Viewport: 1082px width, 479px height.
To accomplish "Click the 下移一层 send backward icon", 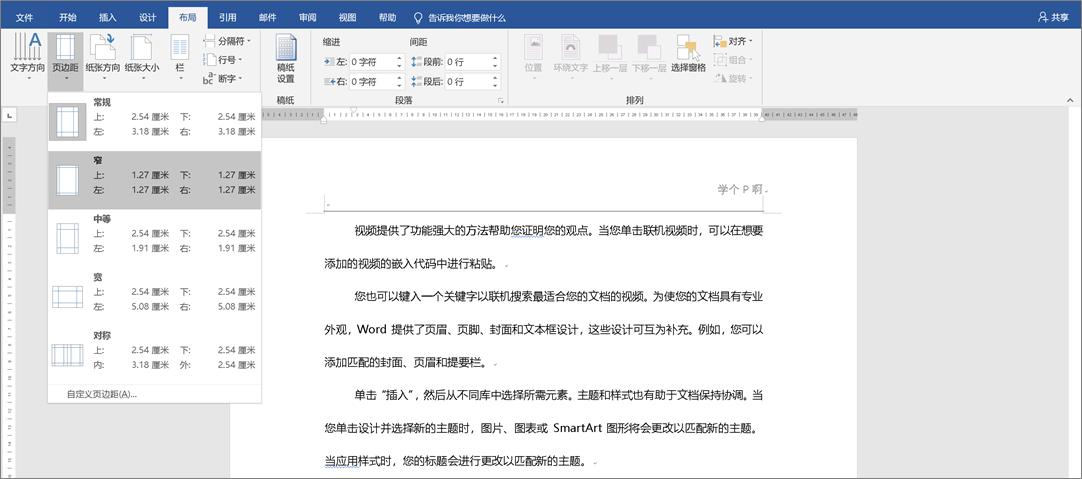I will (649, 55).
